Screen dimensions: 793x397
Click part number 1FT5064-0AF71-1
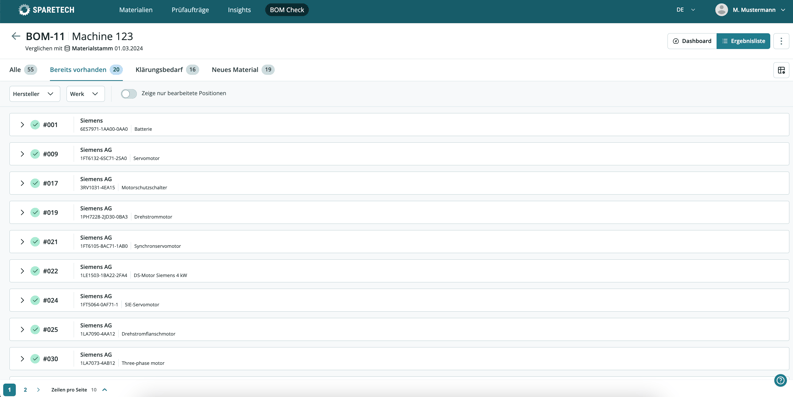(99, 305)
